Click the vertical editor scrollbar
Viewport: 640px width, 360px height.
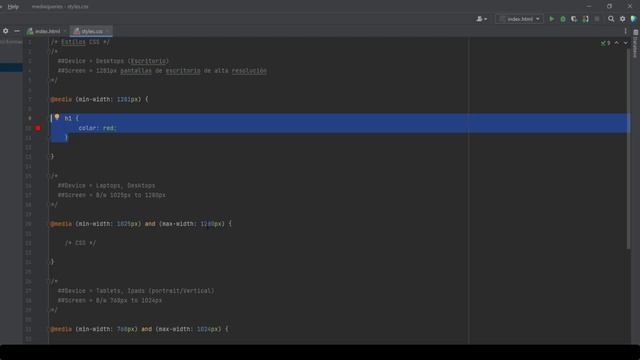[x=629, y=149]
